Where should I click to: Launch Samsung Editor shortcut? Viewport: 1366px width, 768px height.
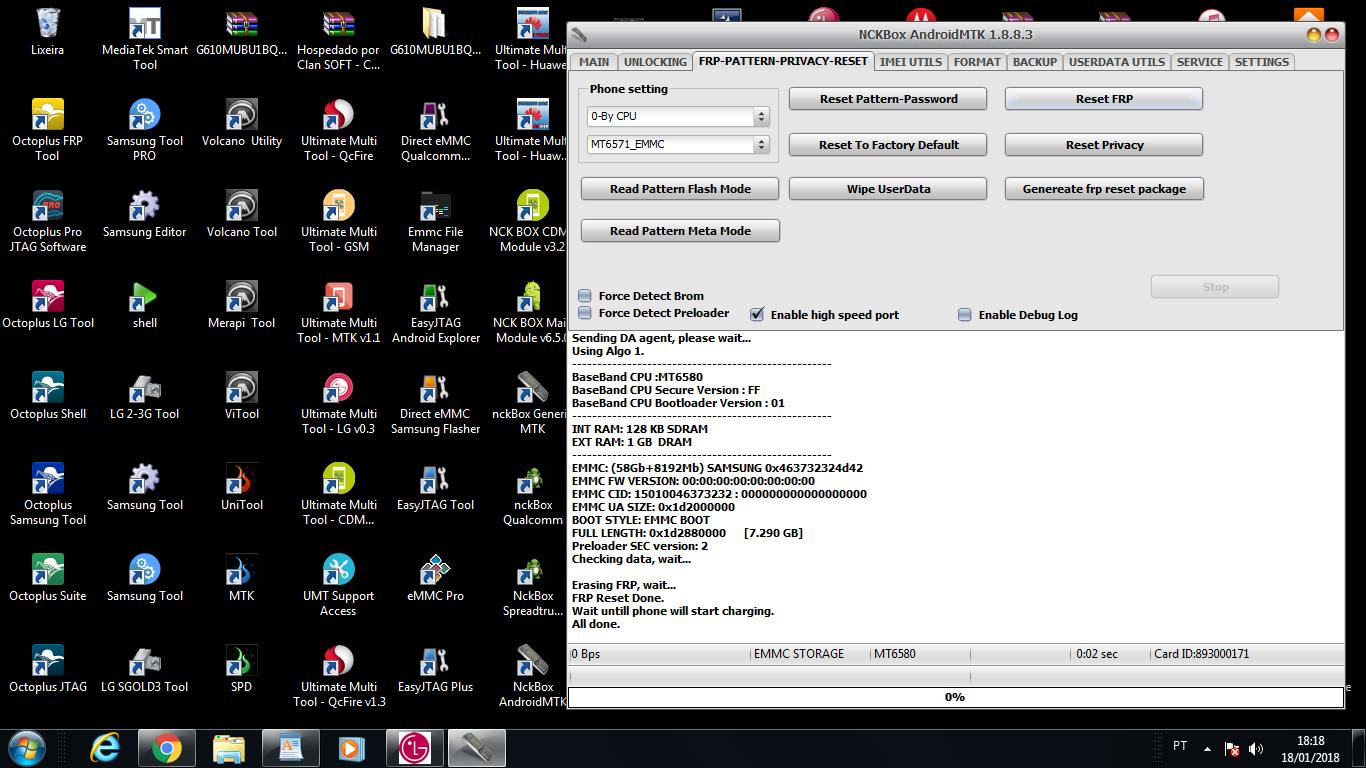click(145, 213)
